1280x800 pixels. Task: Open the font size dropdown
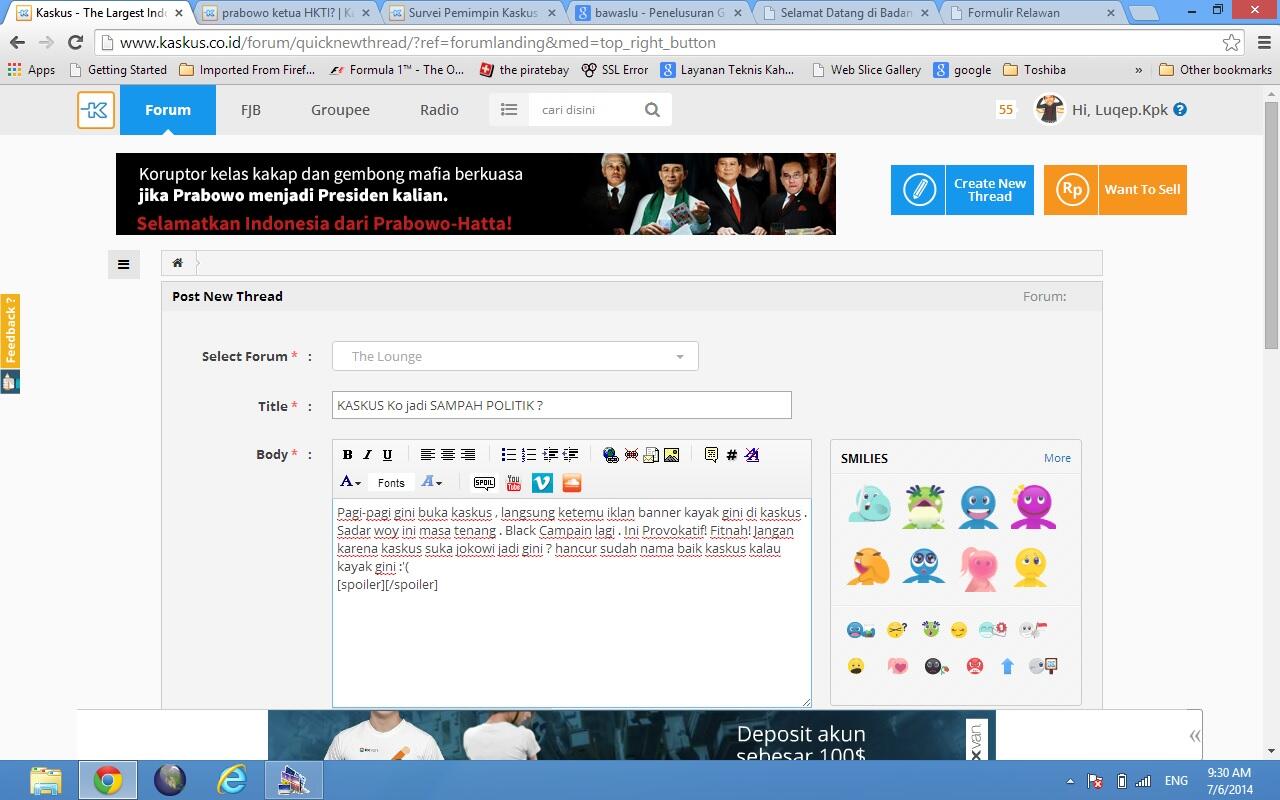click(x=431, y=482)
